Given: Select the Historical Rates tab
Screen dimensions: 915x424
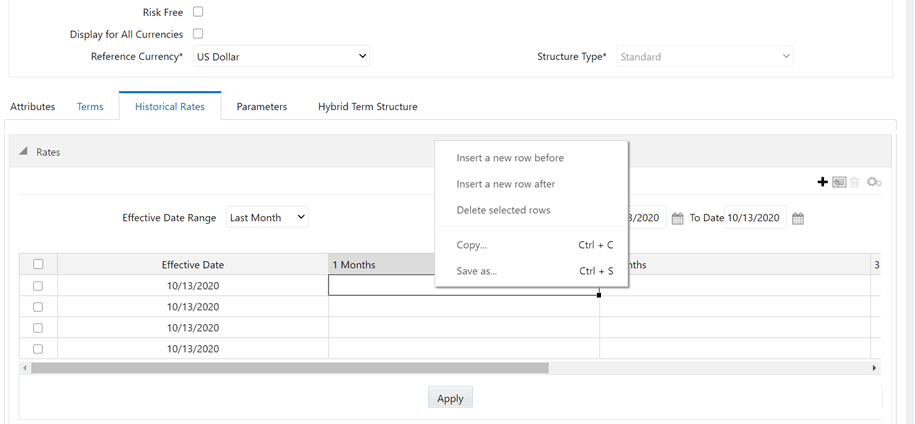Looking at the screenshot, I should coord(170,107).
